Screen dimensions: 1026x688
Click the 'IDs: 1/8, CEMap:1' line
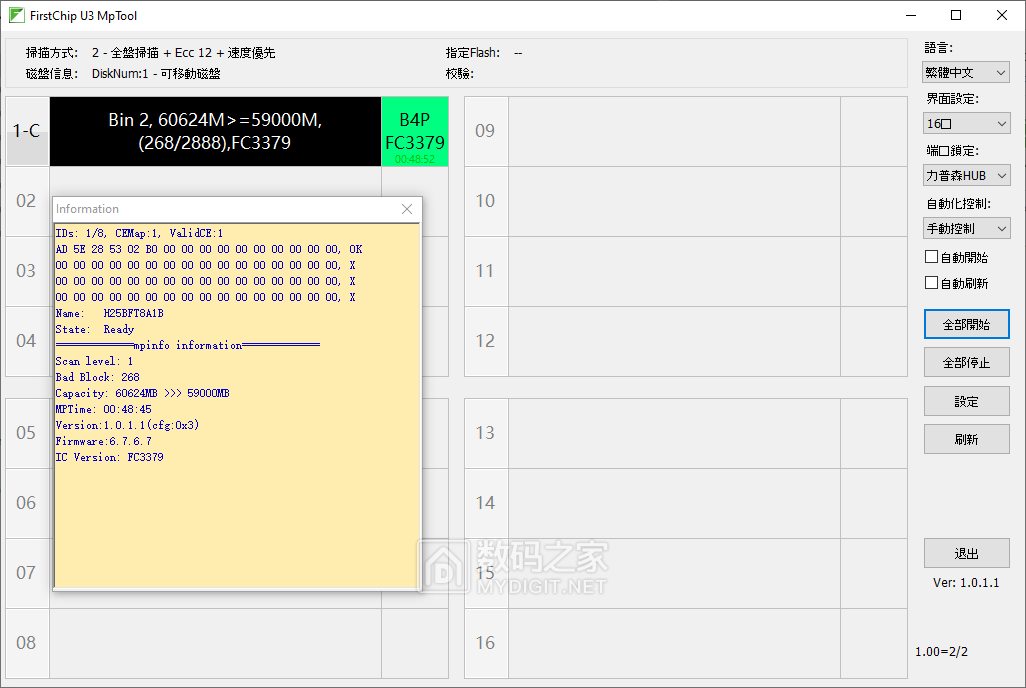click(139, 233)
